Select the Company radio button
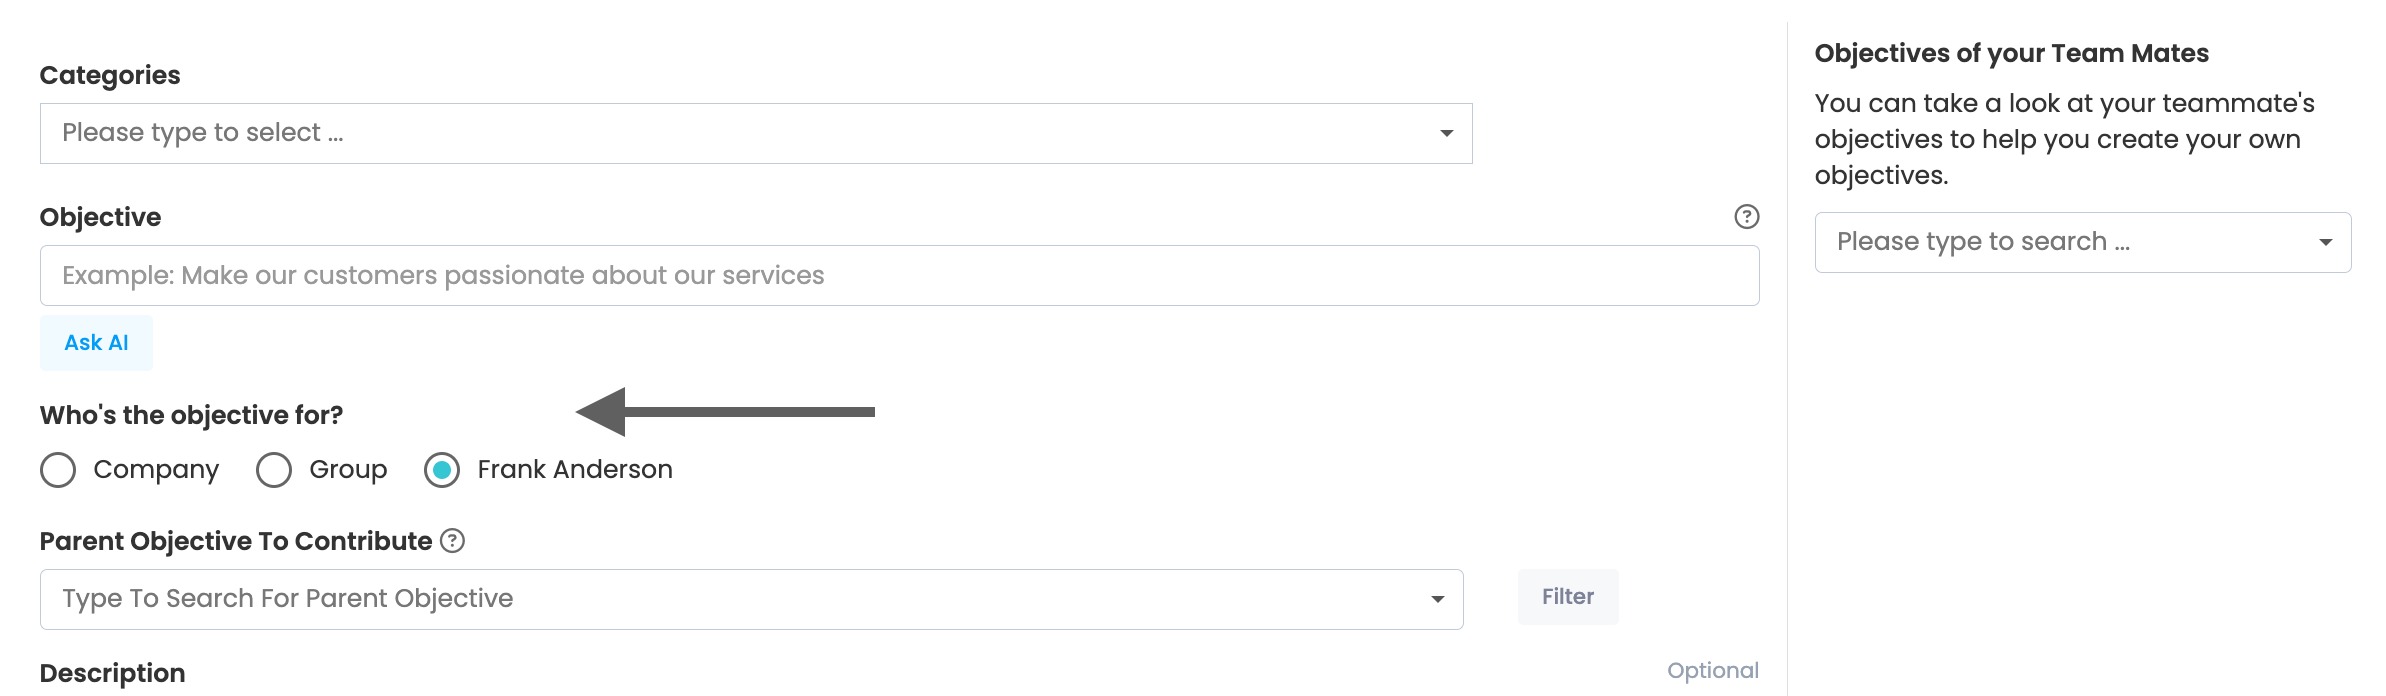The height and width of the screenshot is (696, 2386). pyautogui.click(x=58, y=470)
